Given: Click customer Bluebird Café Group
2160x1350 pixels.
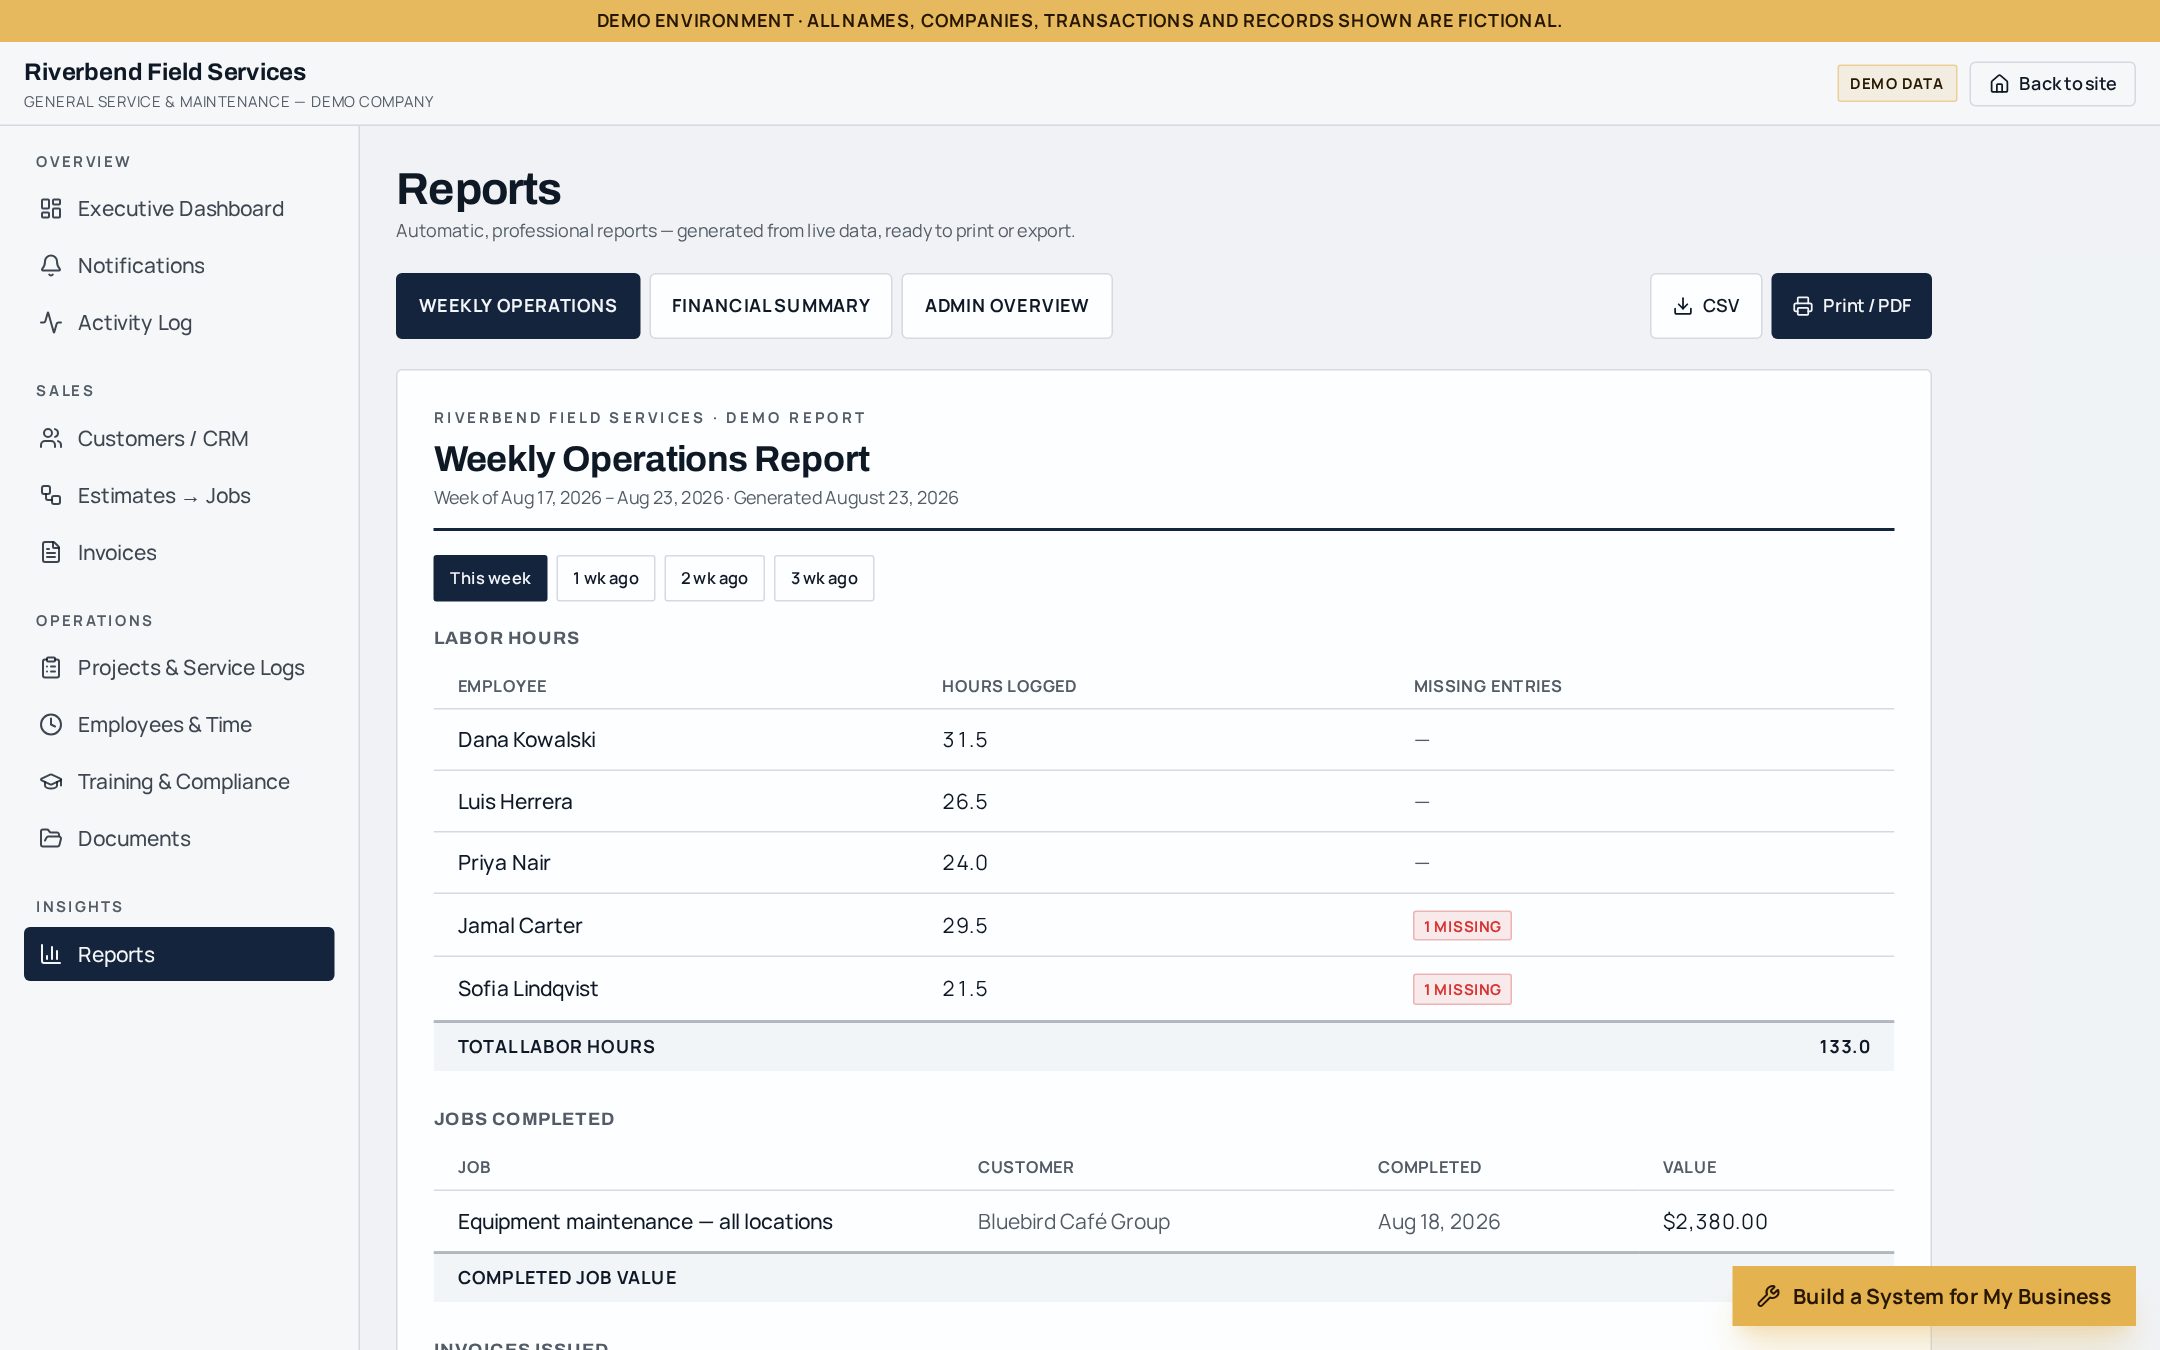Looking at the screenshot, I should [x=1074, y=1222].
